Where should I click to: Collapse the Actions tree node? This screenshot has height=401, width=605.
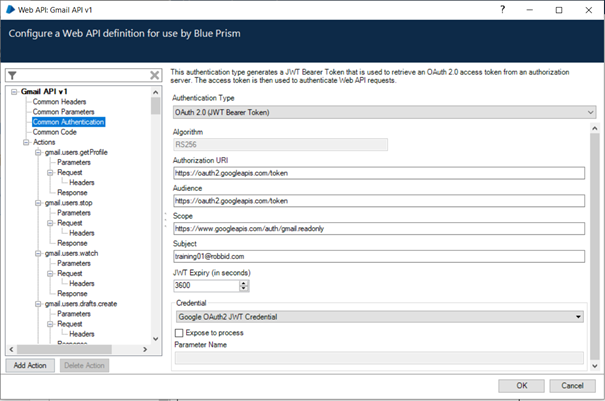(25, 142)
